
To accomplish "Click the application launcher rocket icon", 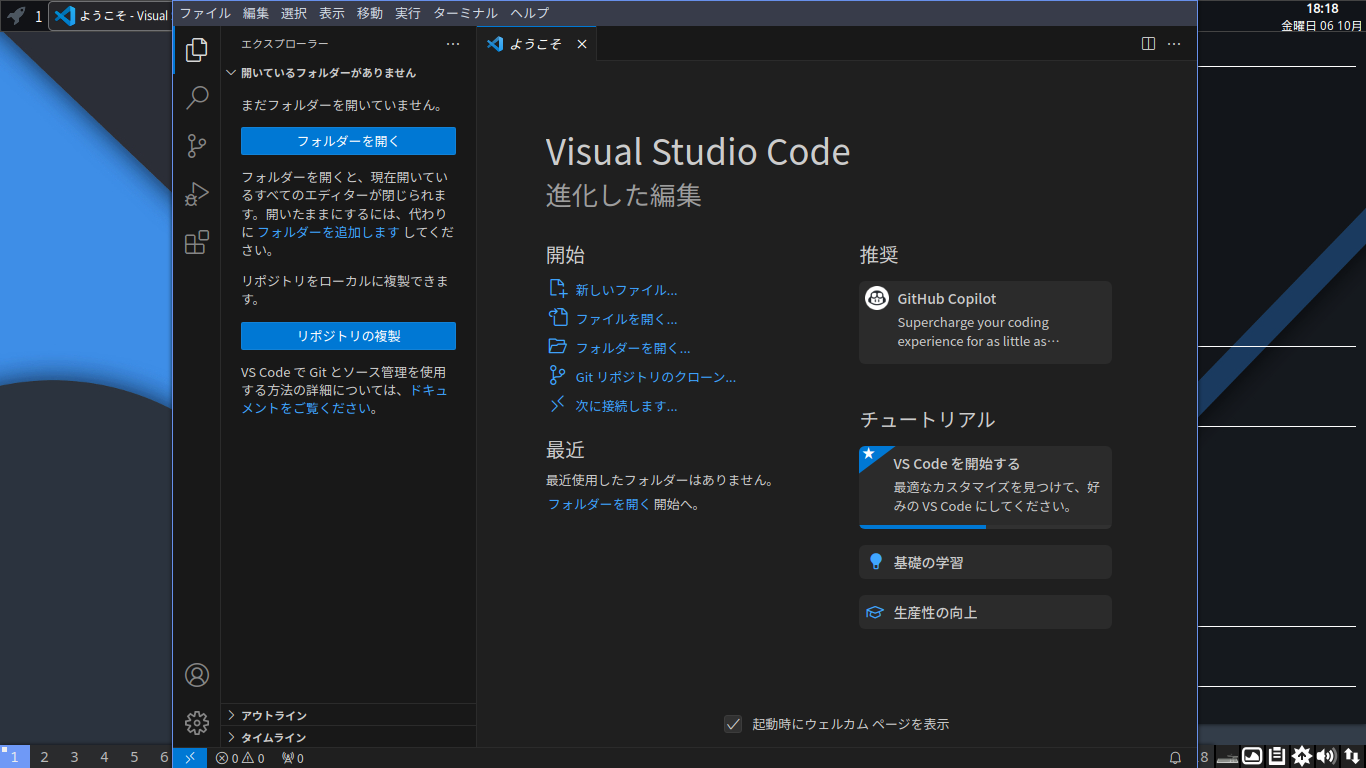I will tap(16, 16).
